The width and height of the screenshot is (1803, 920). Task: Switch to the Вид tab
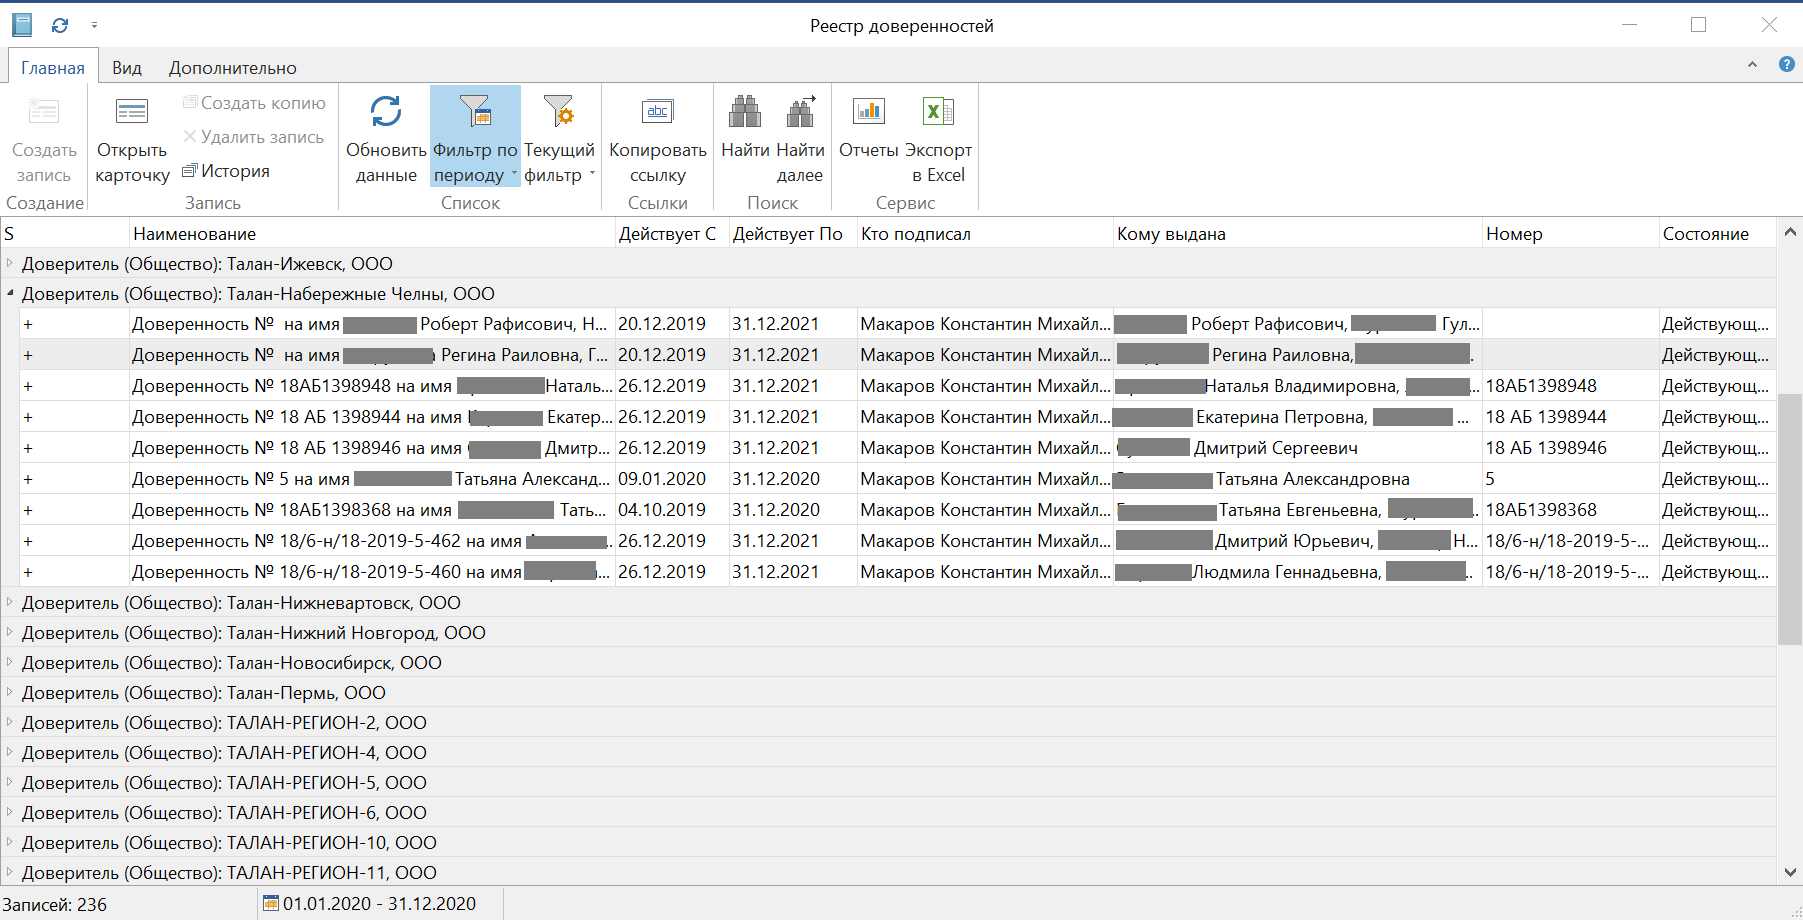coord(127,67)
